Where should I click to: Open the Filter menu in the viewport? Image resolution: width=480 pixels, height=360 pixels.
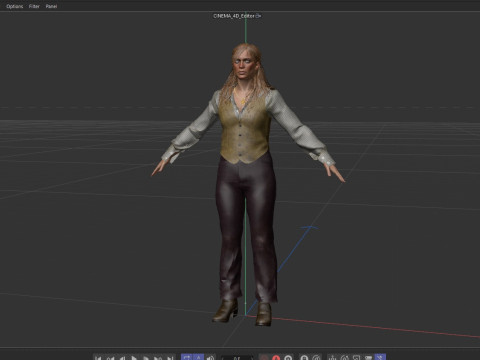(34, 6)
